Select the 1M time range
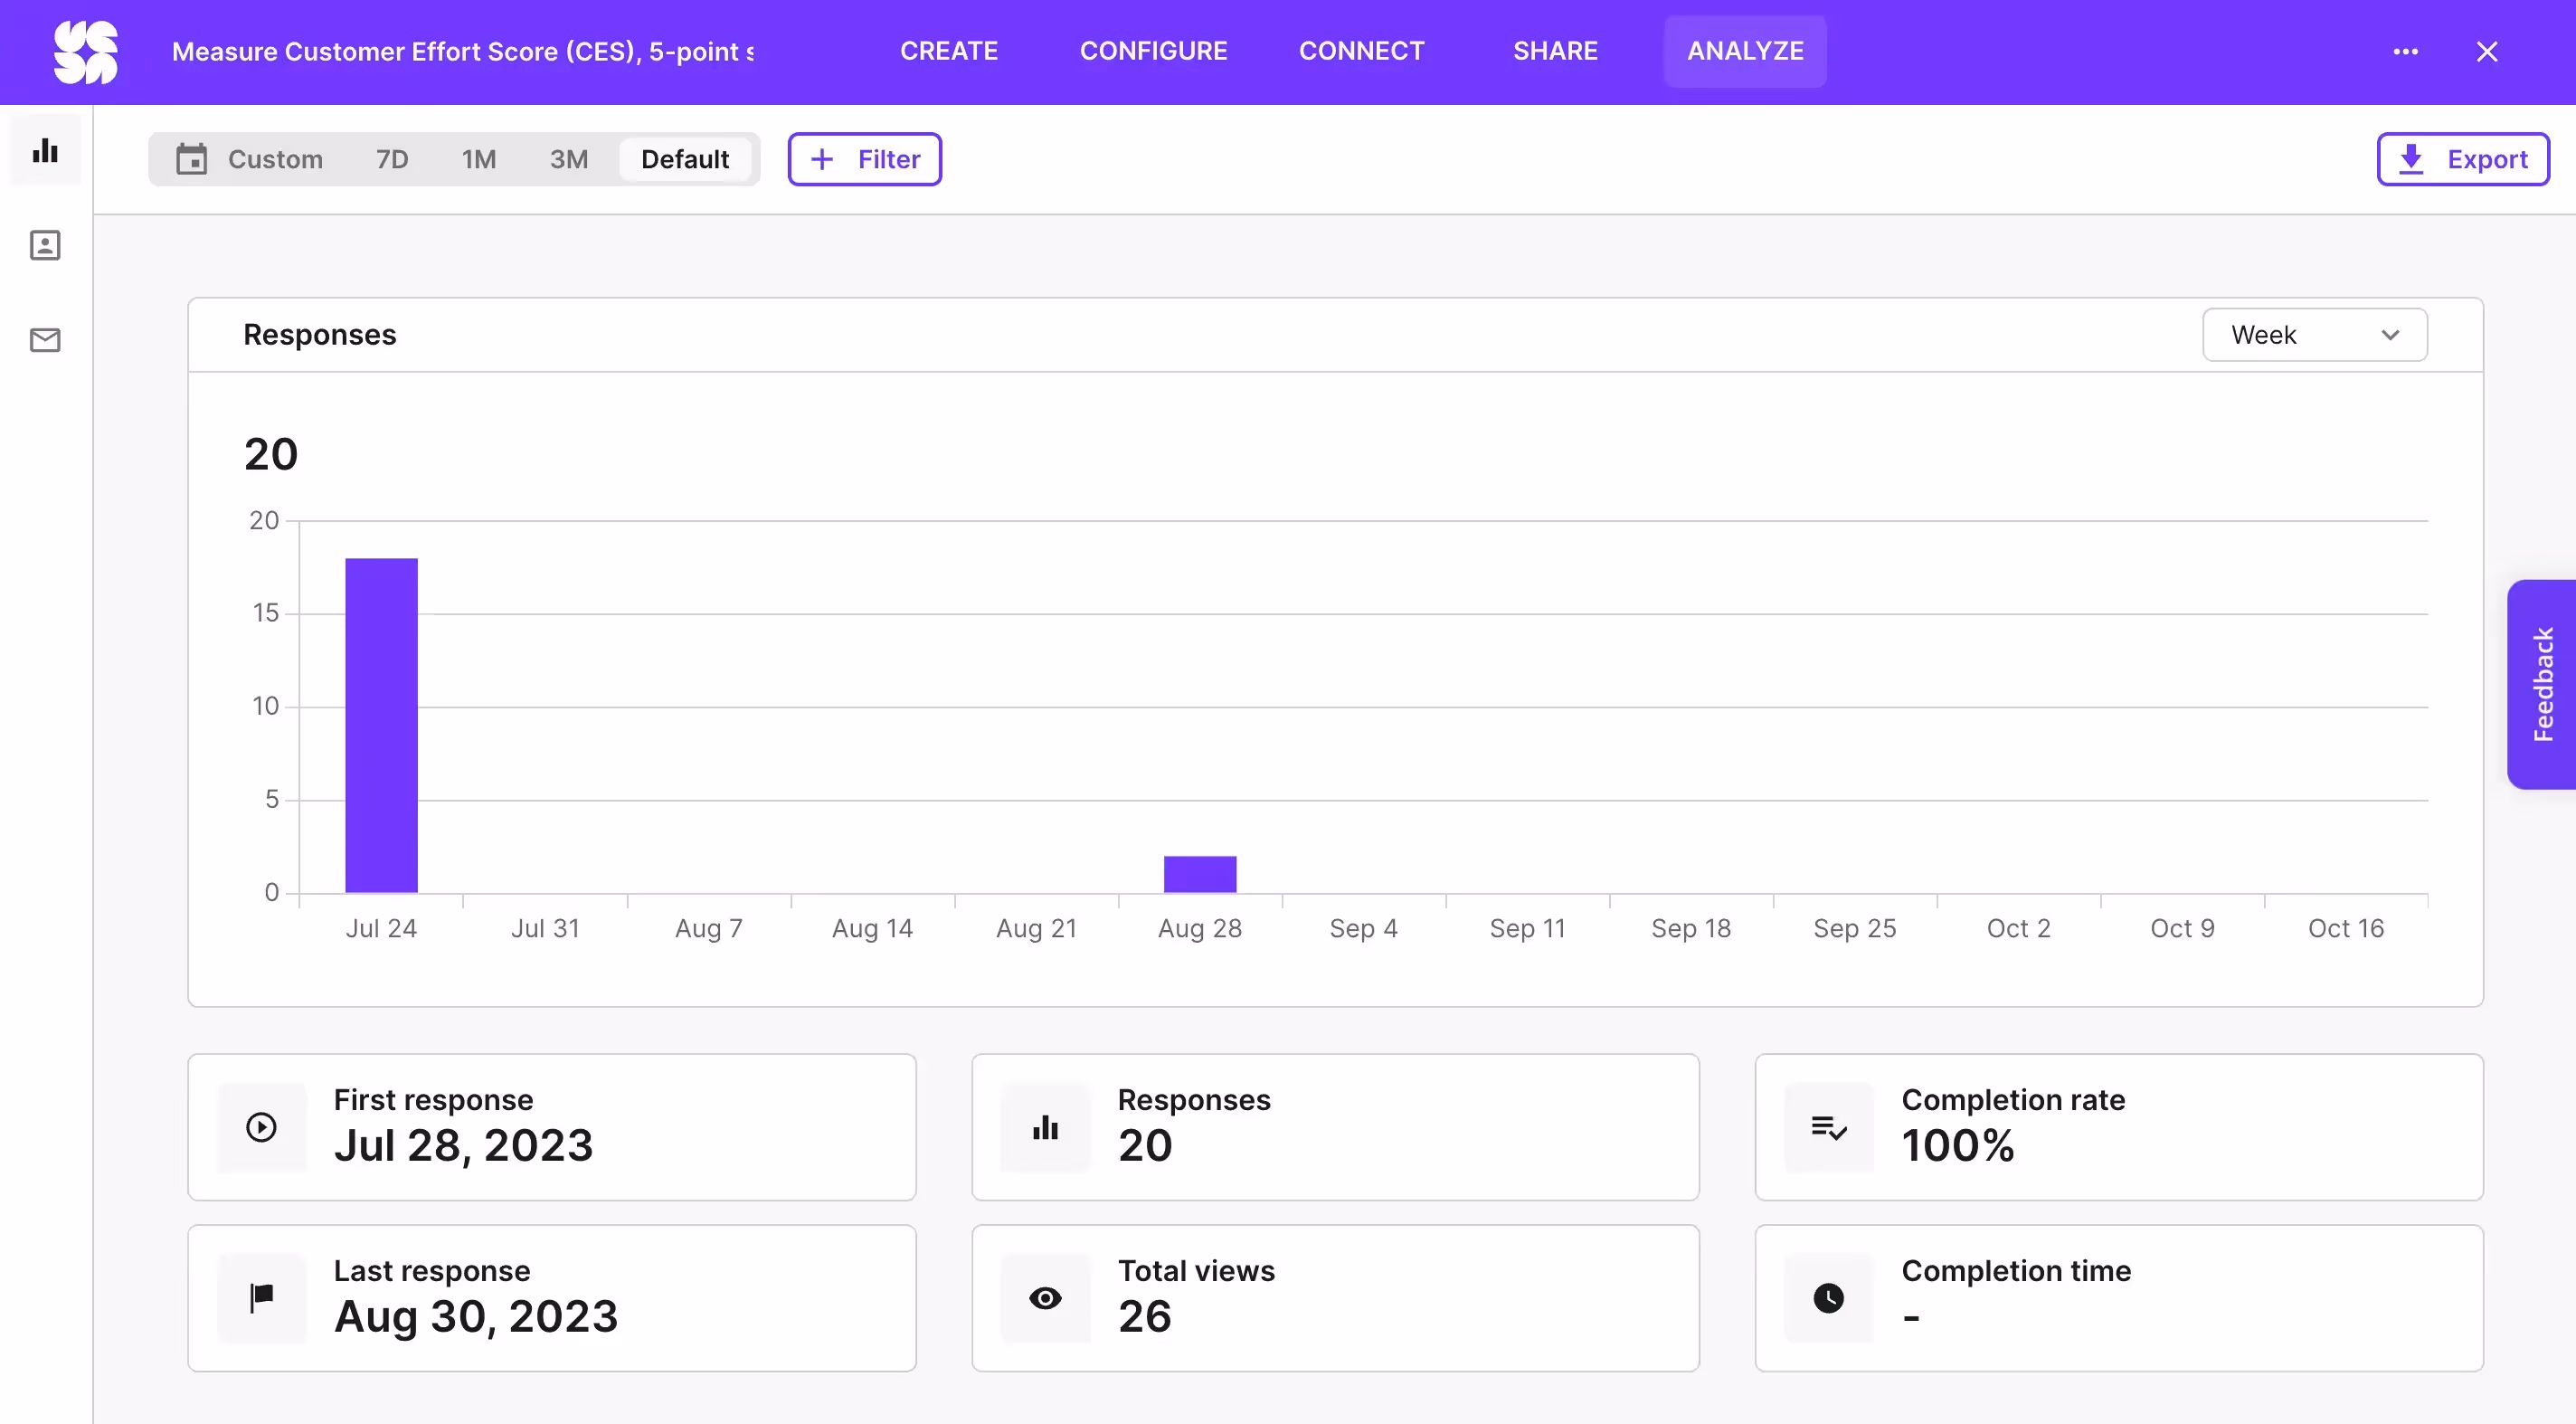 tap(479, 159)
